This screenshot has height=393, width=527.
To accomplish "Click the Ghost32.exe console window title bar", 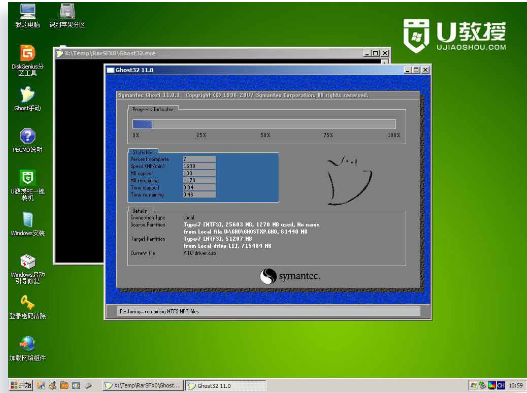I will [x=222, y=53].
